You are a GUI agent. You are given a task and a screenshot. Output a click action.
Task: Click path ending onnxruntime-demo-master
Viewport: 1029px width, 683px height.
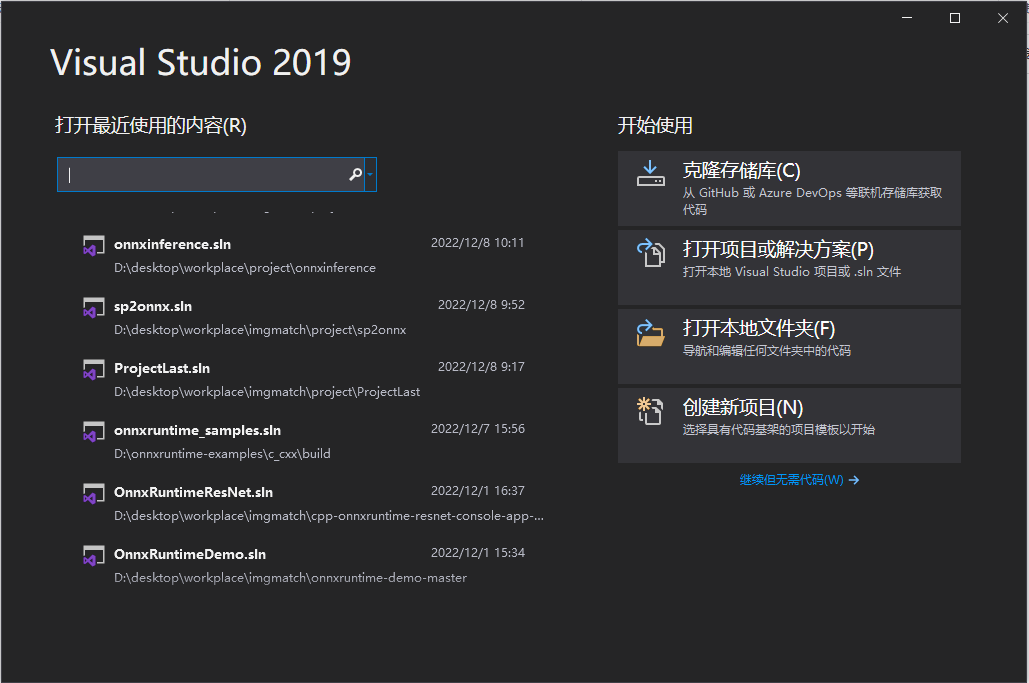click(x=291, y=578)
